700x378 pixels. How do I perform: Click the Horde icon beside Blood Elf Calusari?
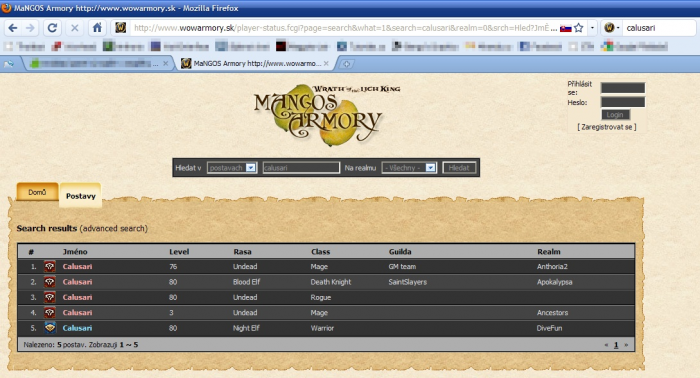click(50, 282)
